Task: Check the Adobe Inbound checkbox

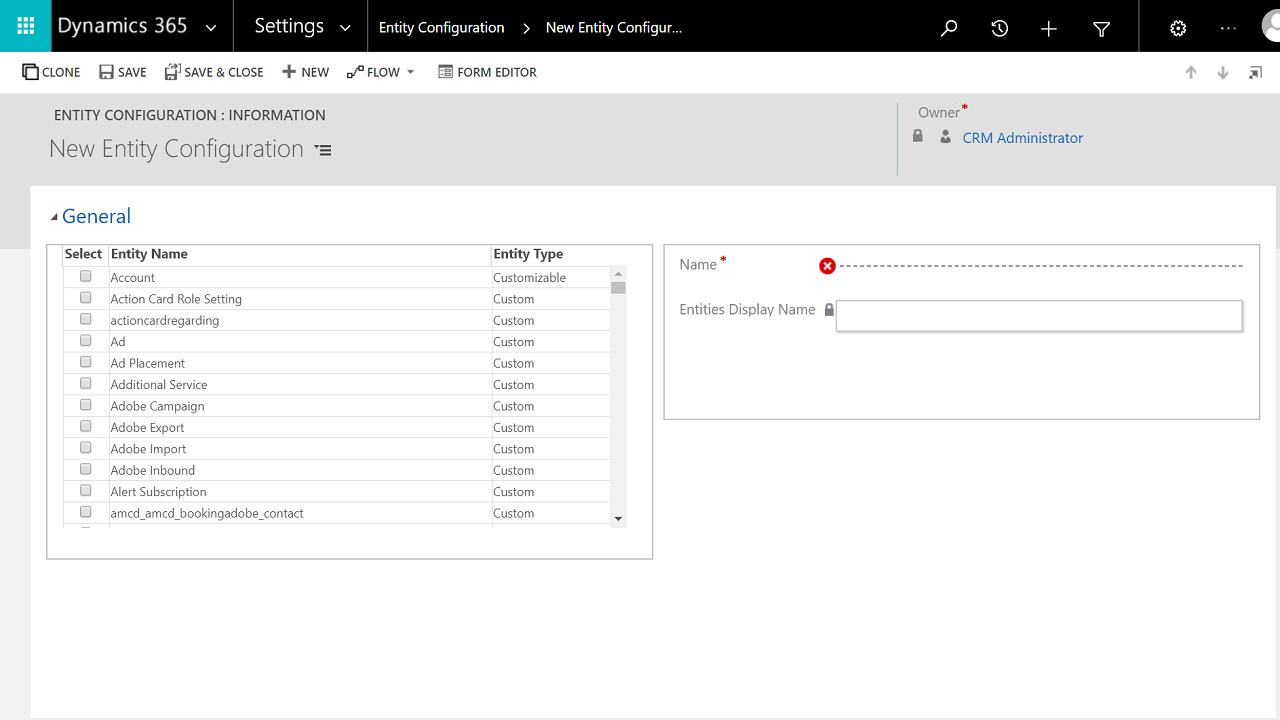Action: pyautogui.click(x=86, y=469)
